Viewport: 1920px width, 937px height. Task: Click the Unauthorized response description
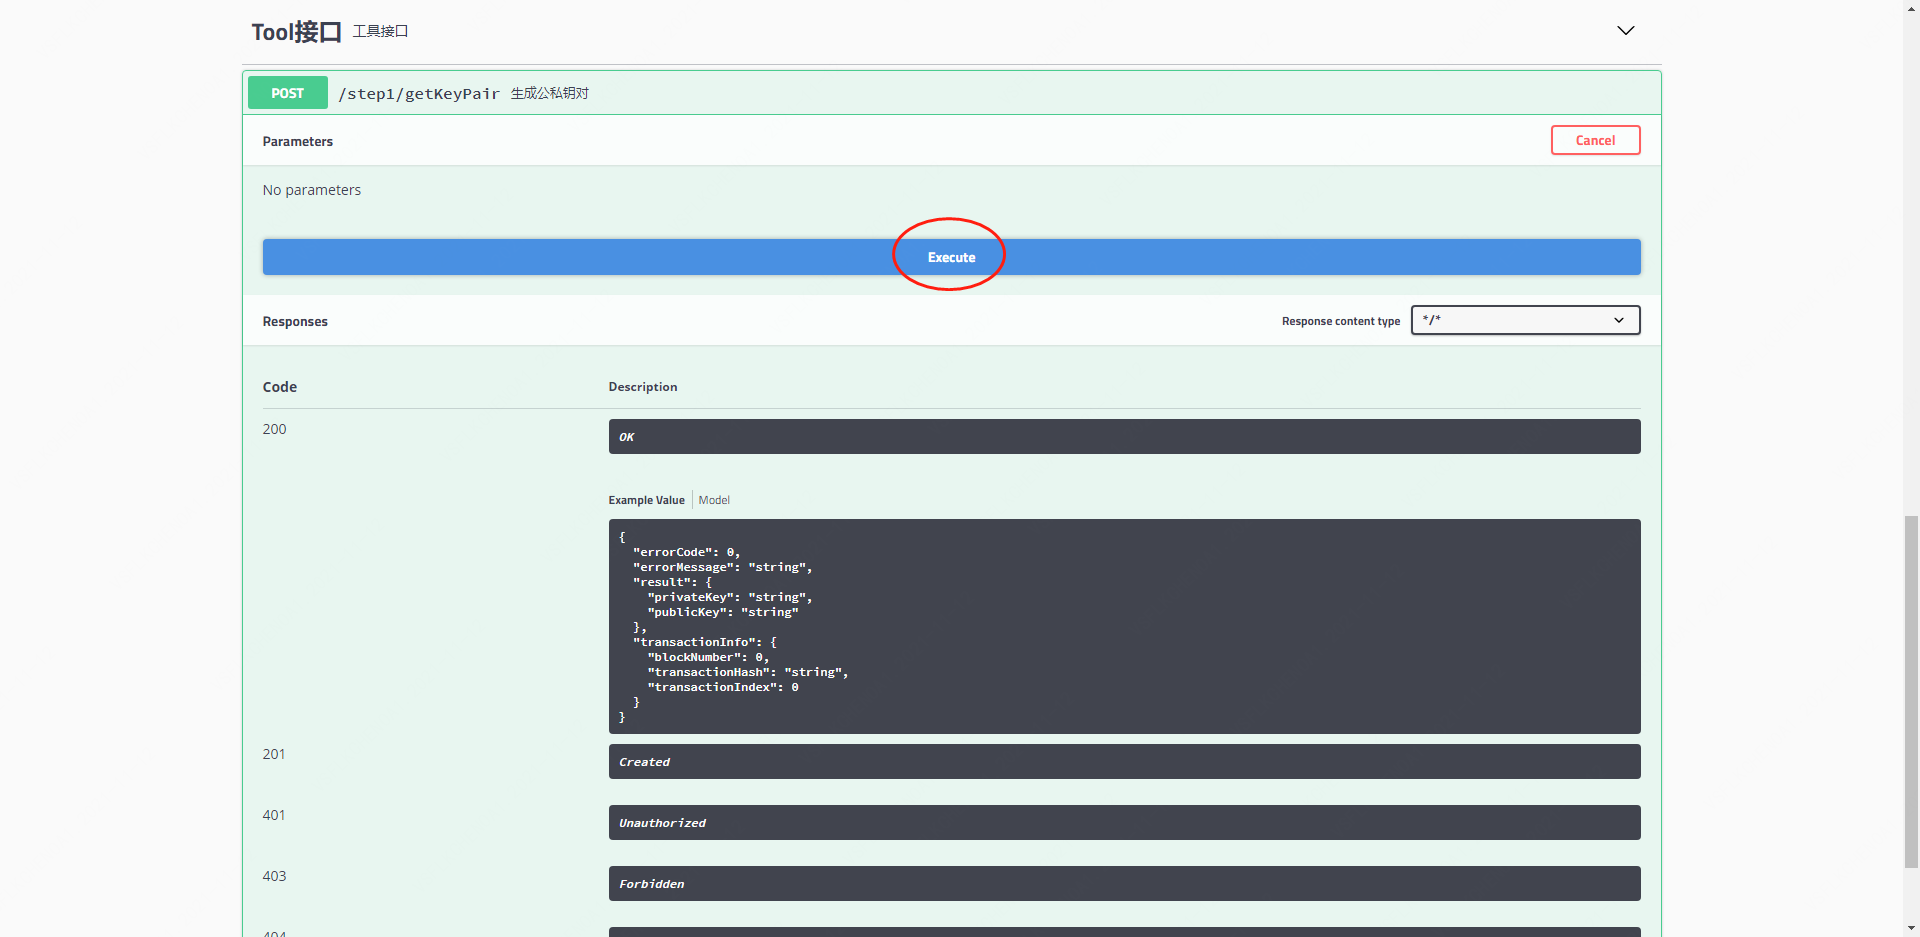1124,822
